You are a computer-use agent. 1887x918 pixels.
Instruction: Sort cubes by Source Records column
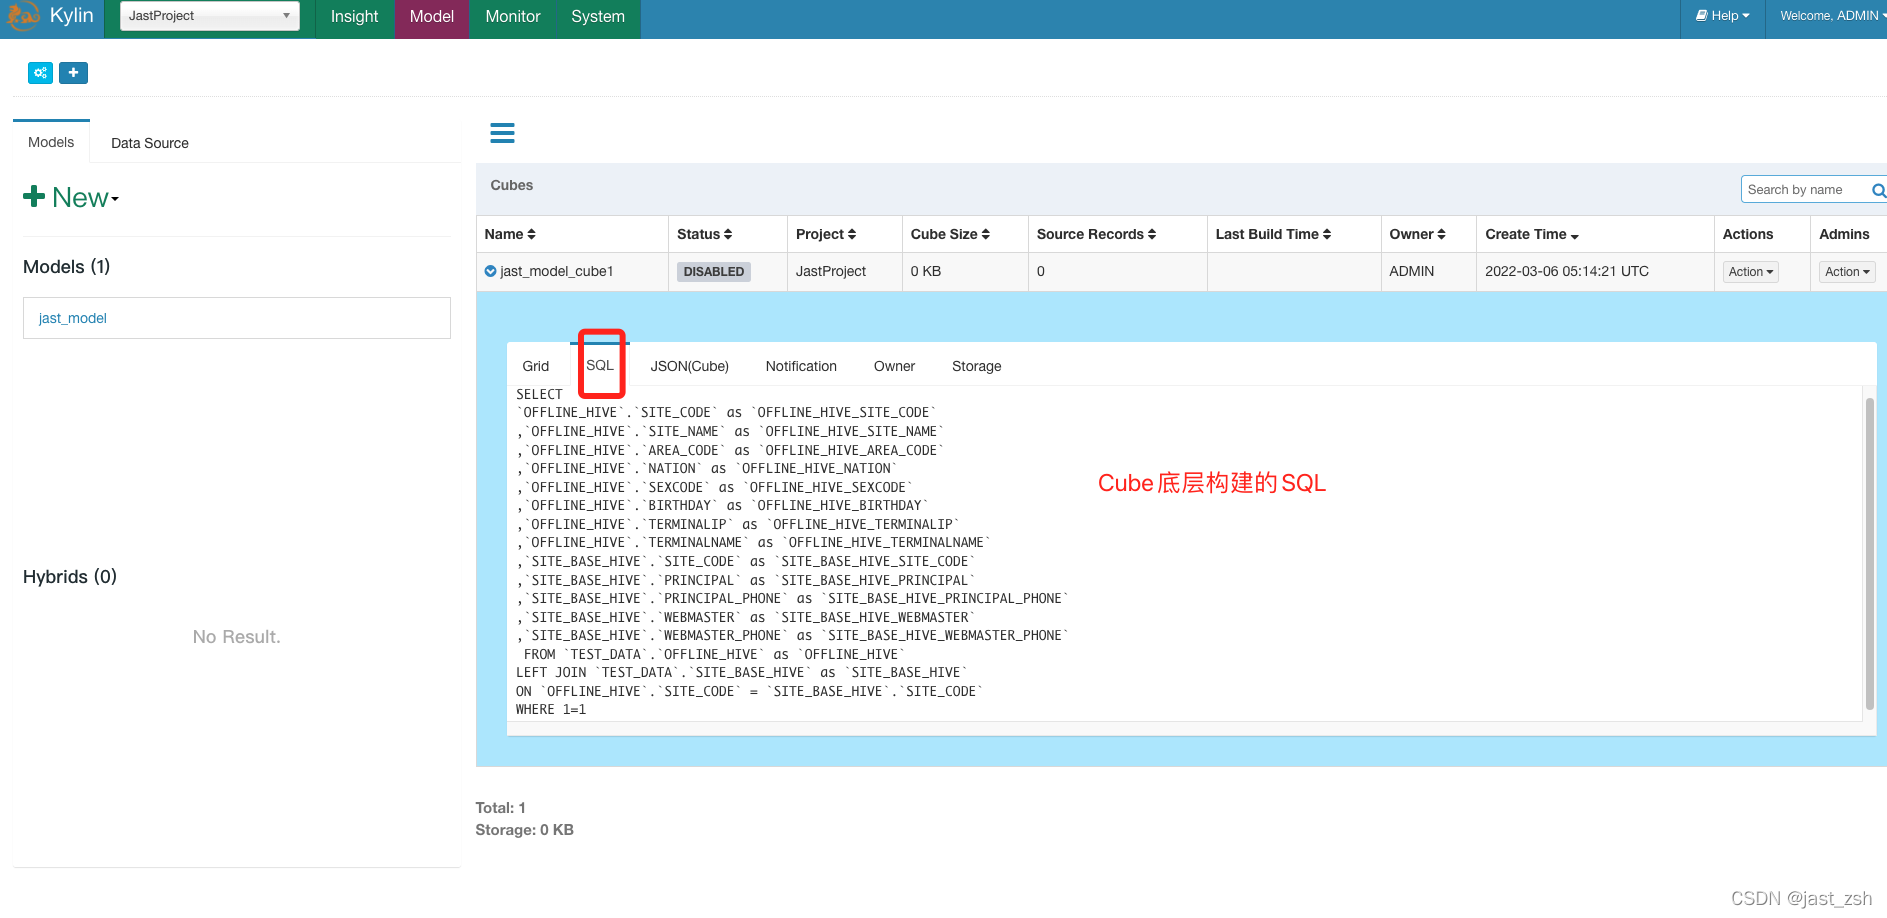pos(1096,234)
